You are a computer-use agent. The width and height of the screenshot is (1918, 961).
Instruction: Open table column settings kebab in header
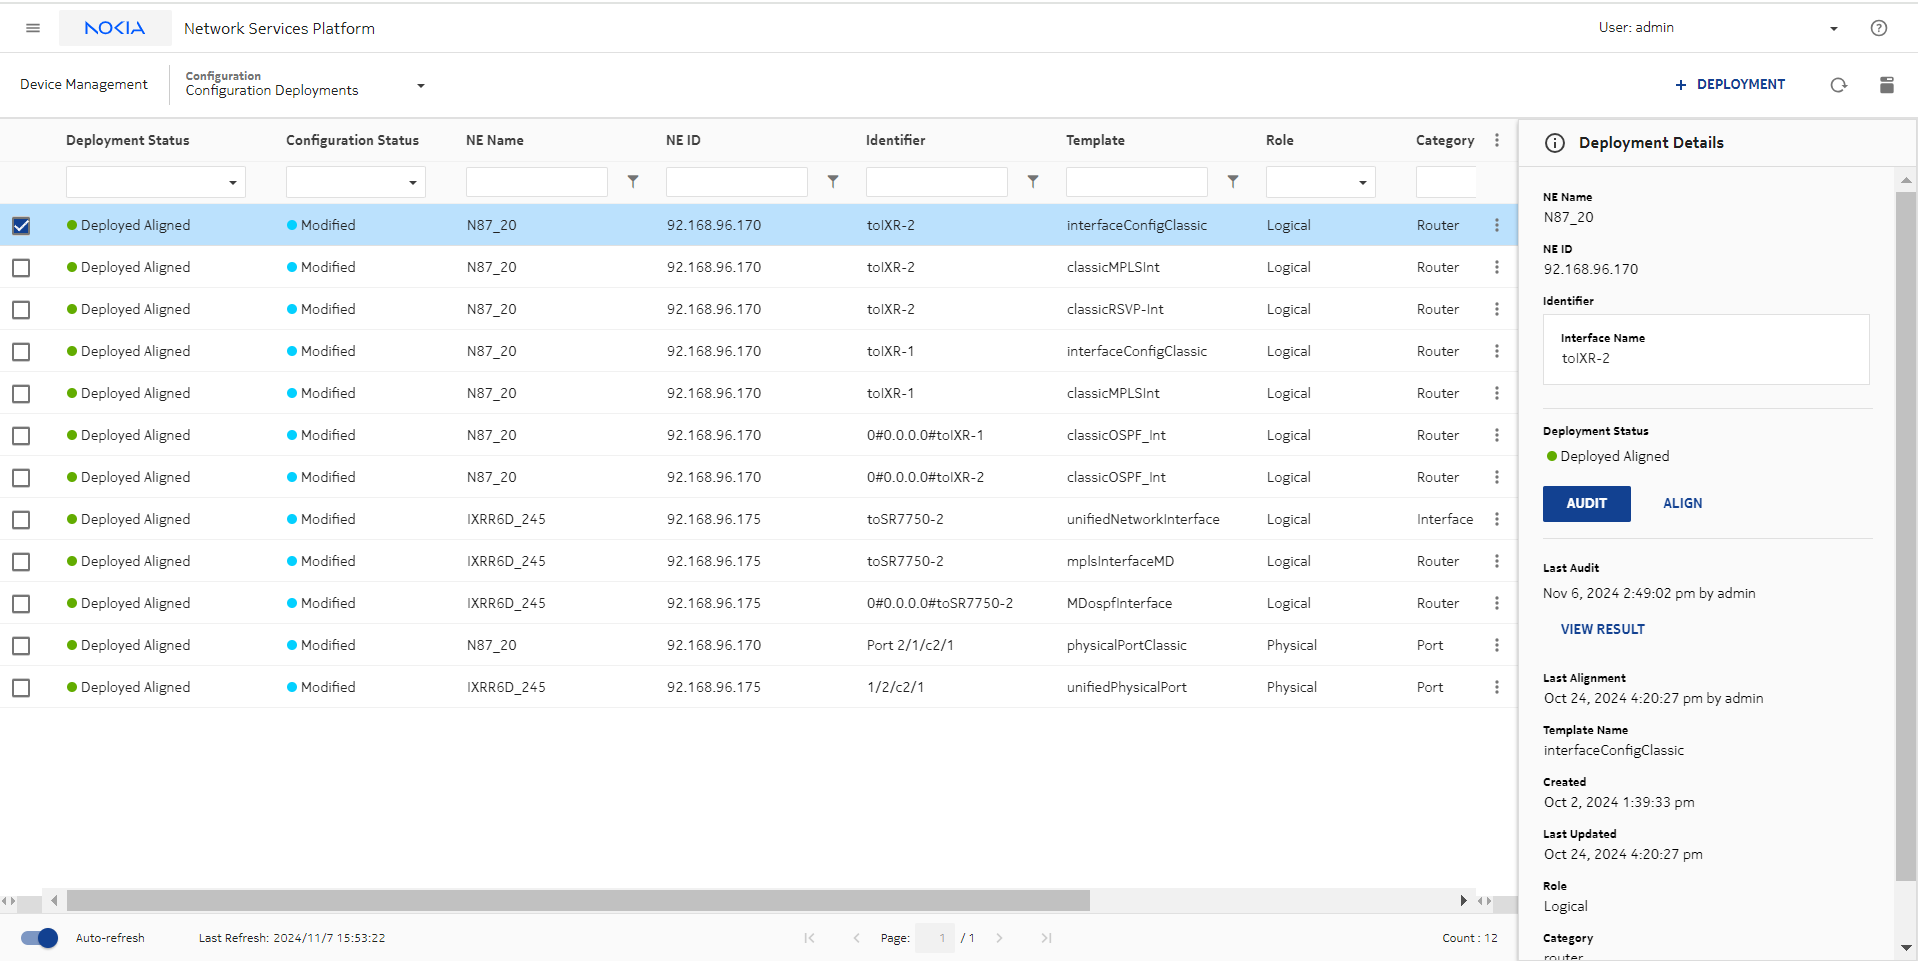[1496, 141]
